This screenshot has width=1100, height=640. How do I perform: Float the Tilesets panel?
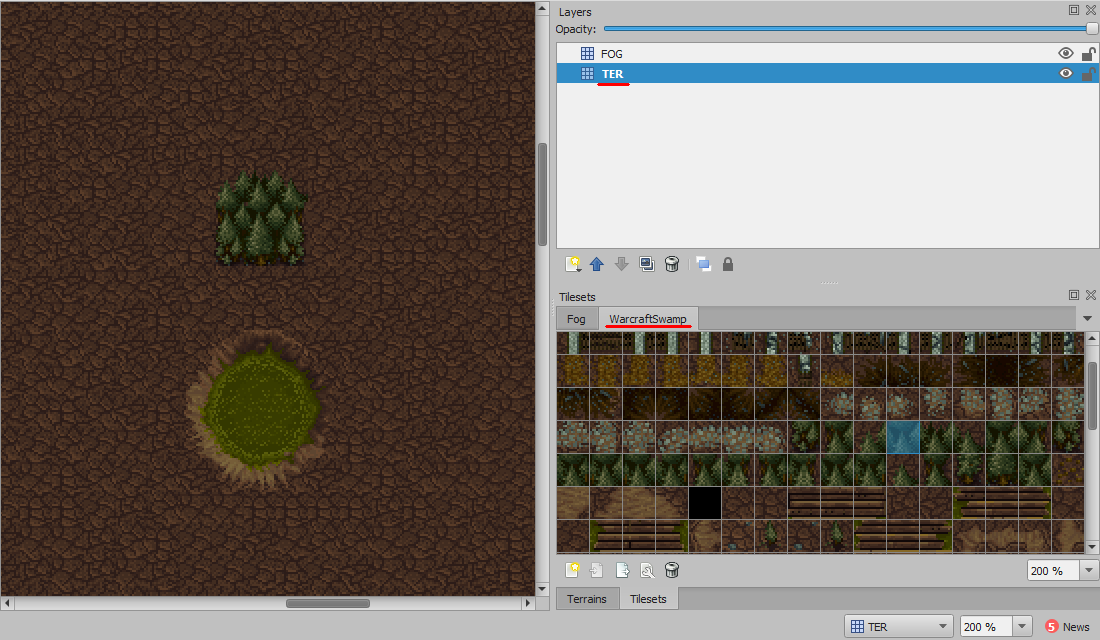click(x=1074, y=295)
